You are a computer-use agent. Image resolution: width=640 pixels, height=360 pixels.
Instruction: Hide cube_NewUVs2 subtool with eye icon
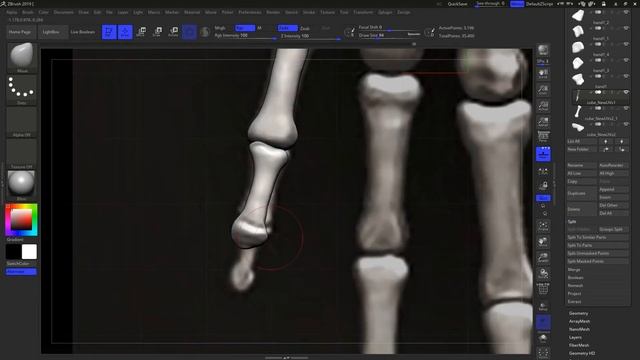(626, 124)
